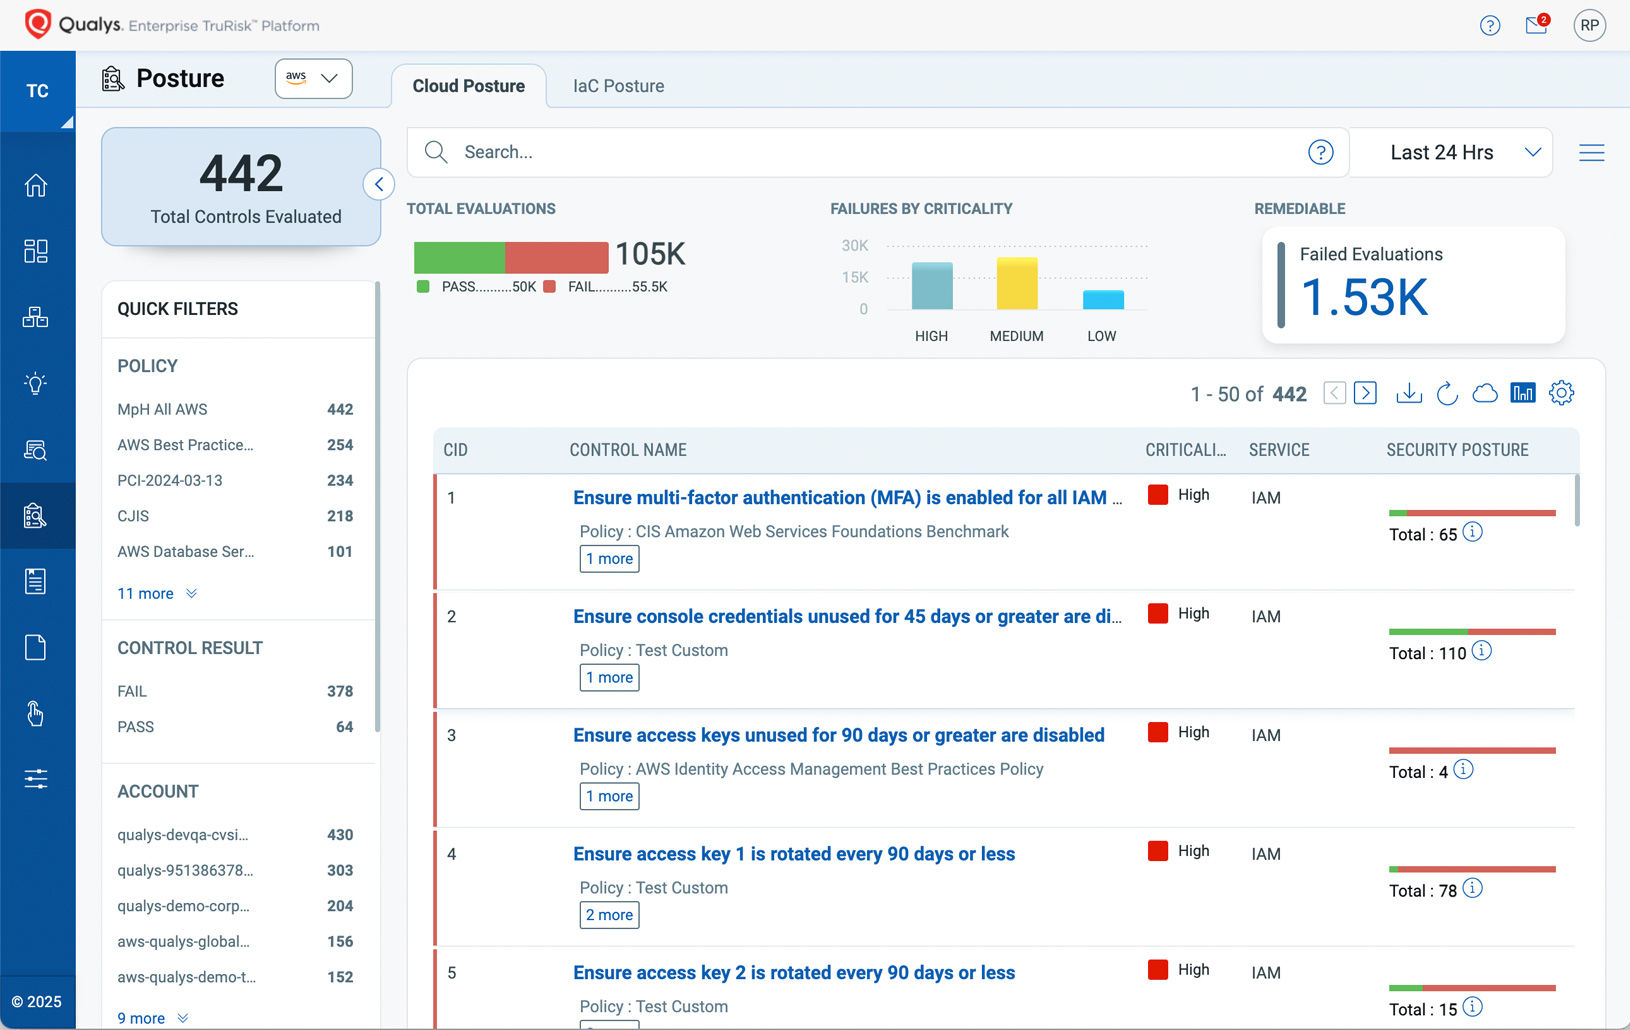Collapse the quick filters panel
The height and width of the screenshot is (1030, 1630).
[x=379, y=184]
